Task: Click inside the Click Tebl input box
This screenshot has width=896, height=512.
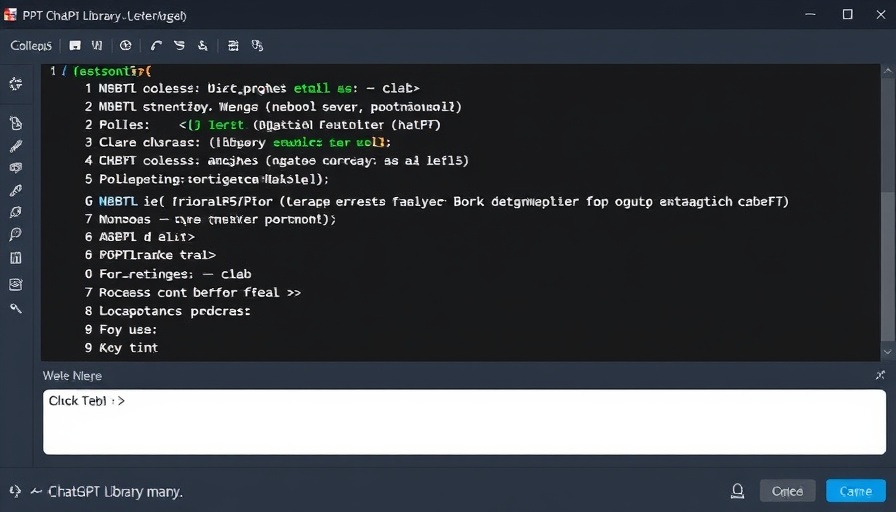Action: (x=465, y=422)
